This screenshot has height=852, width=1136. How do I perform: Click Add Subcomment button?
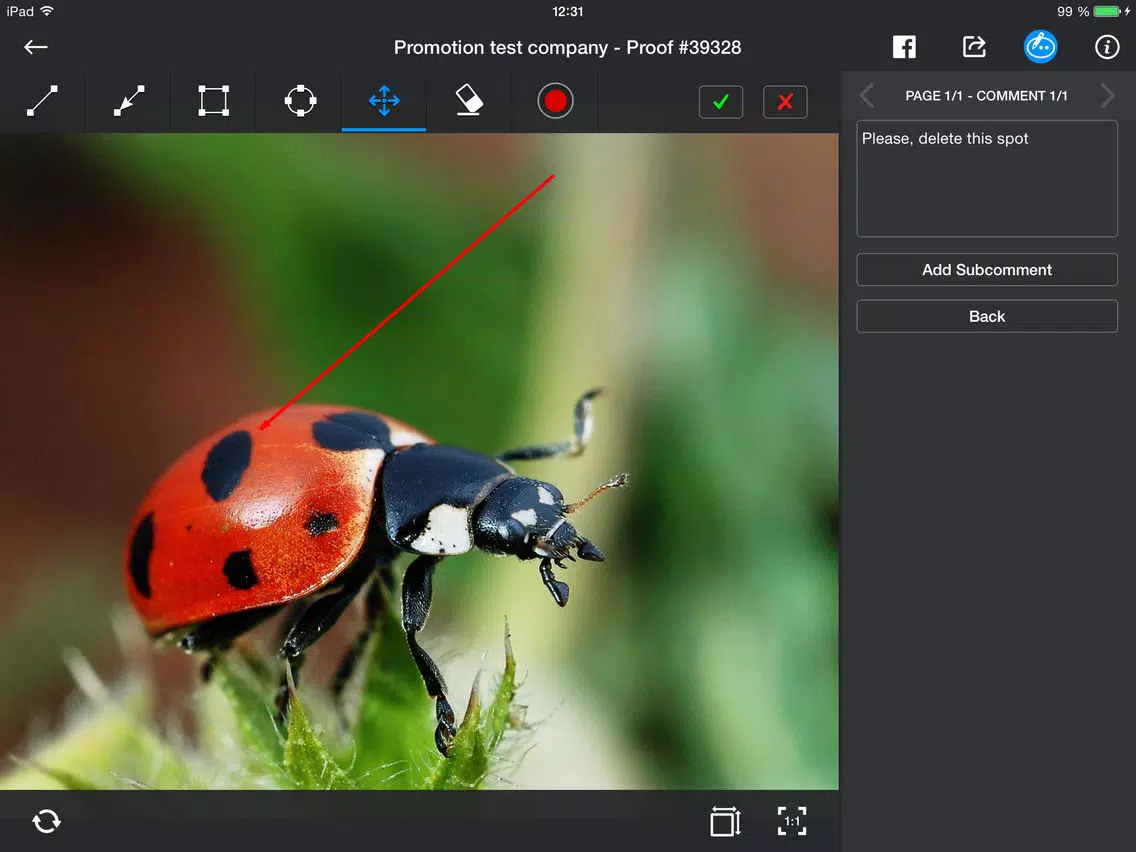[x=987, y=270]
